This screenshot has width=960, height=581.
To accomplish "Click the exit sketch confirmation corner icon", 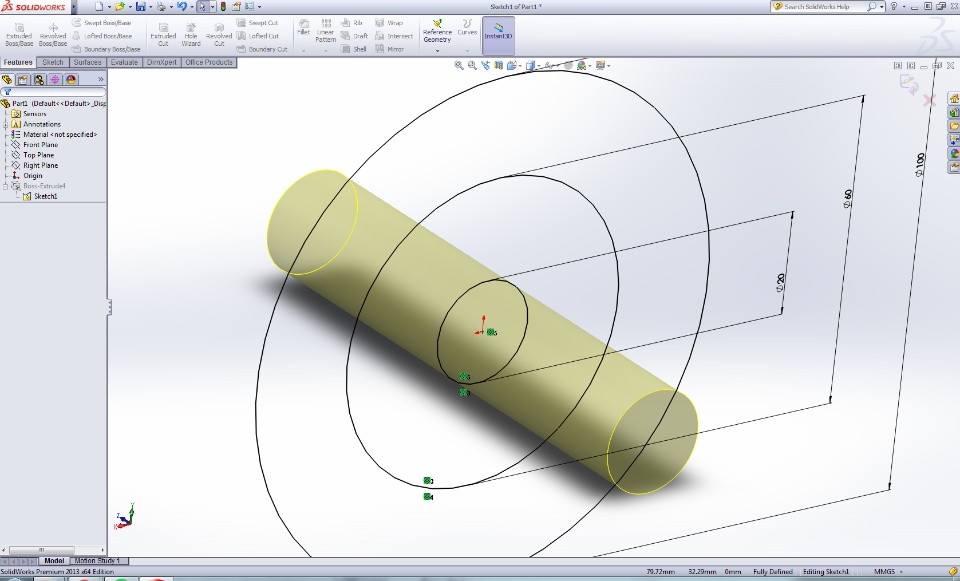I will (909, 84).
